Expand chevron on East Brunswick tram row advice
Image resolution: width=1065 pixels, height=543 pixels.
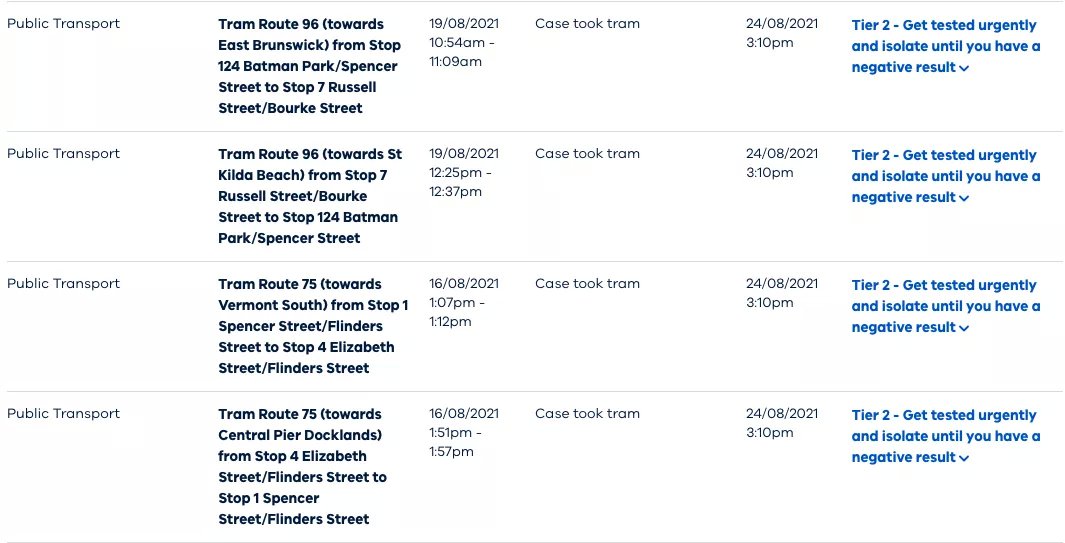click(964, 69)
